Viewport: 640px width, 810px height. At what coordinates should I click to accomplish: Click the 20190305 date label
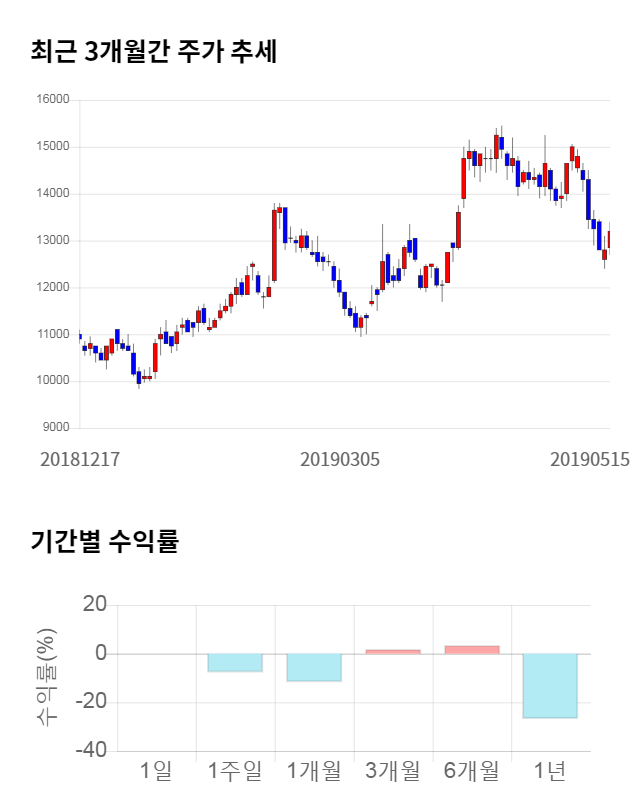[340, 460]
